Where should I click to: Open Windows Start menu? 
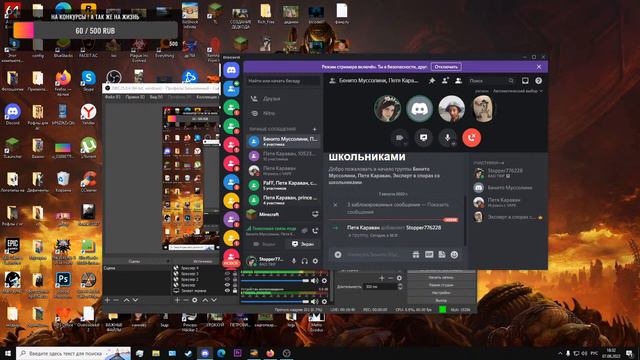tap(7, 353)
